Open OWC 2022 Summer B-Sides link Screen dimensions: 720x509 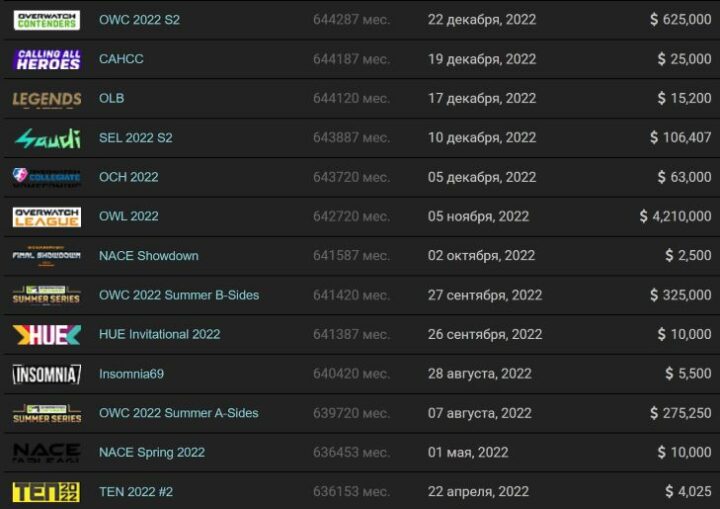coord(179,295)
